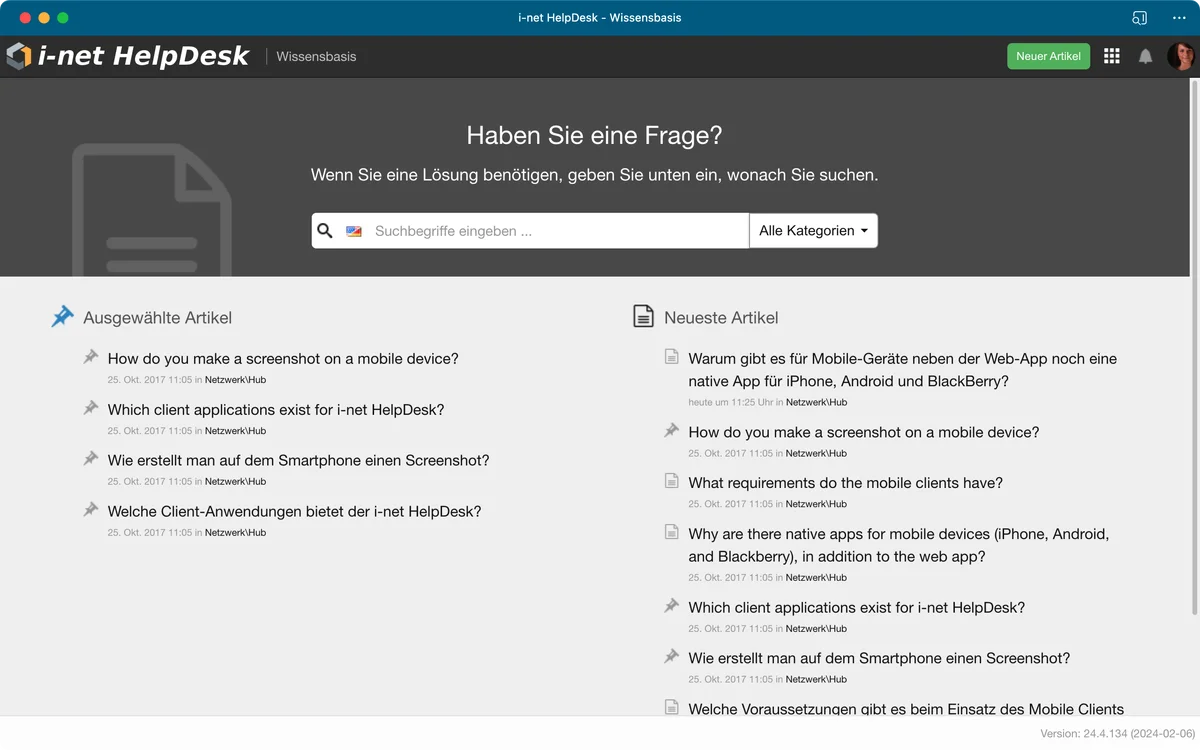The width and height of the screenshot is (1200, 750).
Task: Click the user profile avatar
Action: tap(1180, 56)
